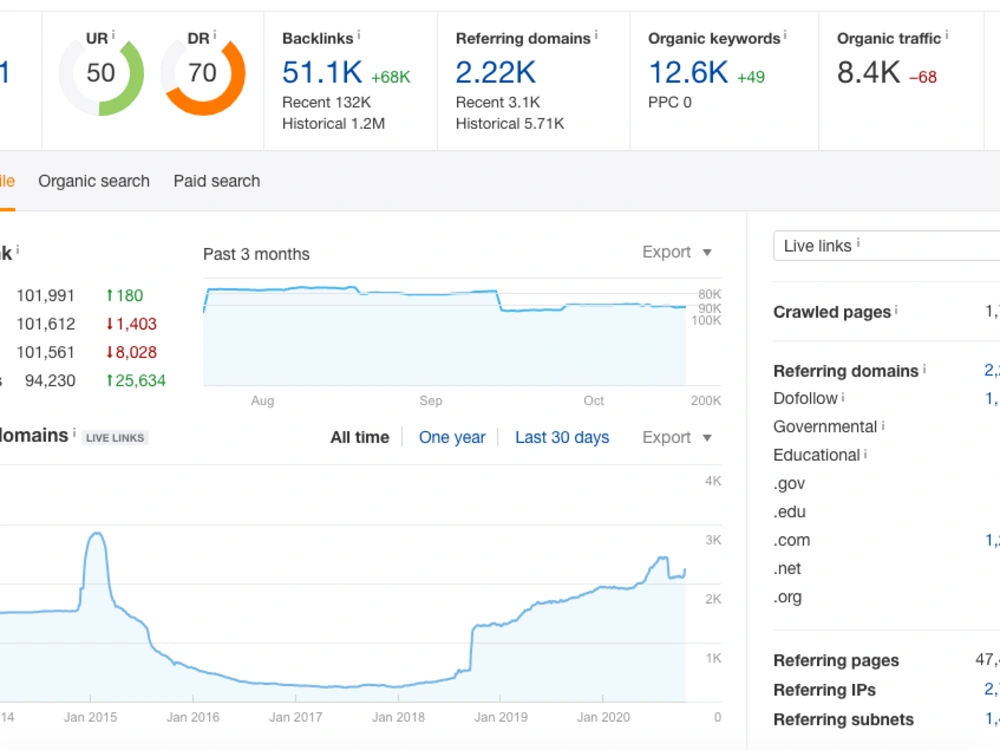Click the 101,561 rank value

click(x=45, y=352)
